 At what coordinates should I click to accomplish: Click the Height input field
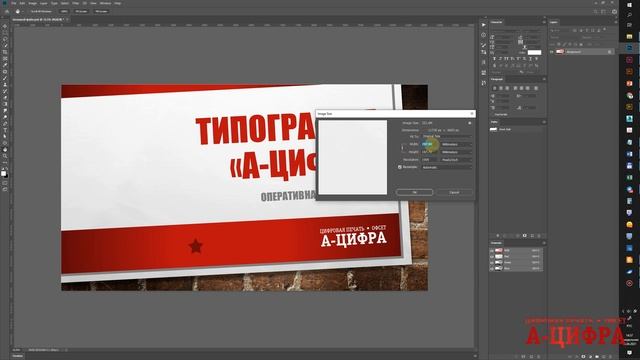tap(431, 152)
